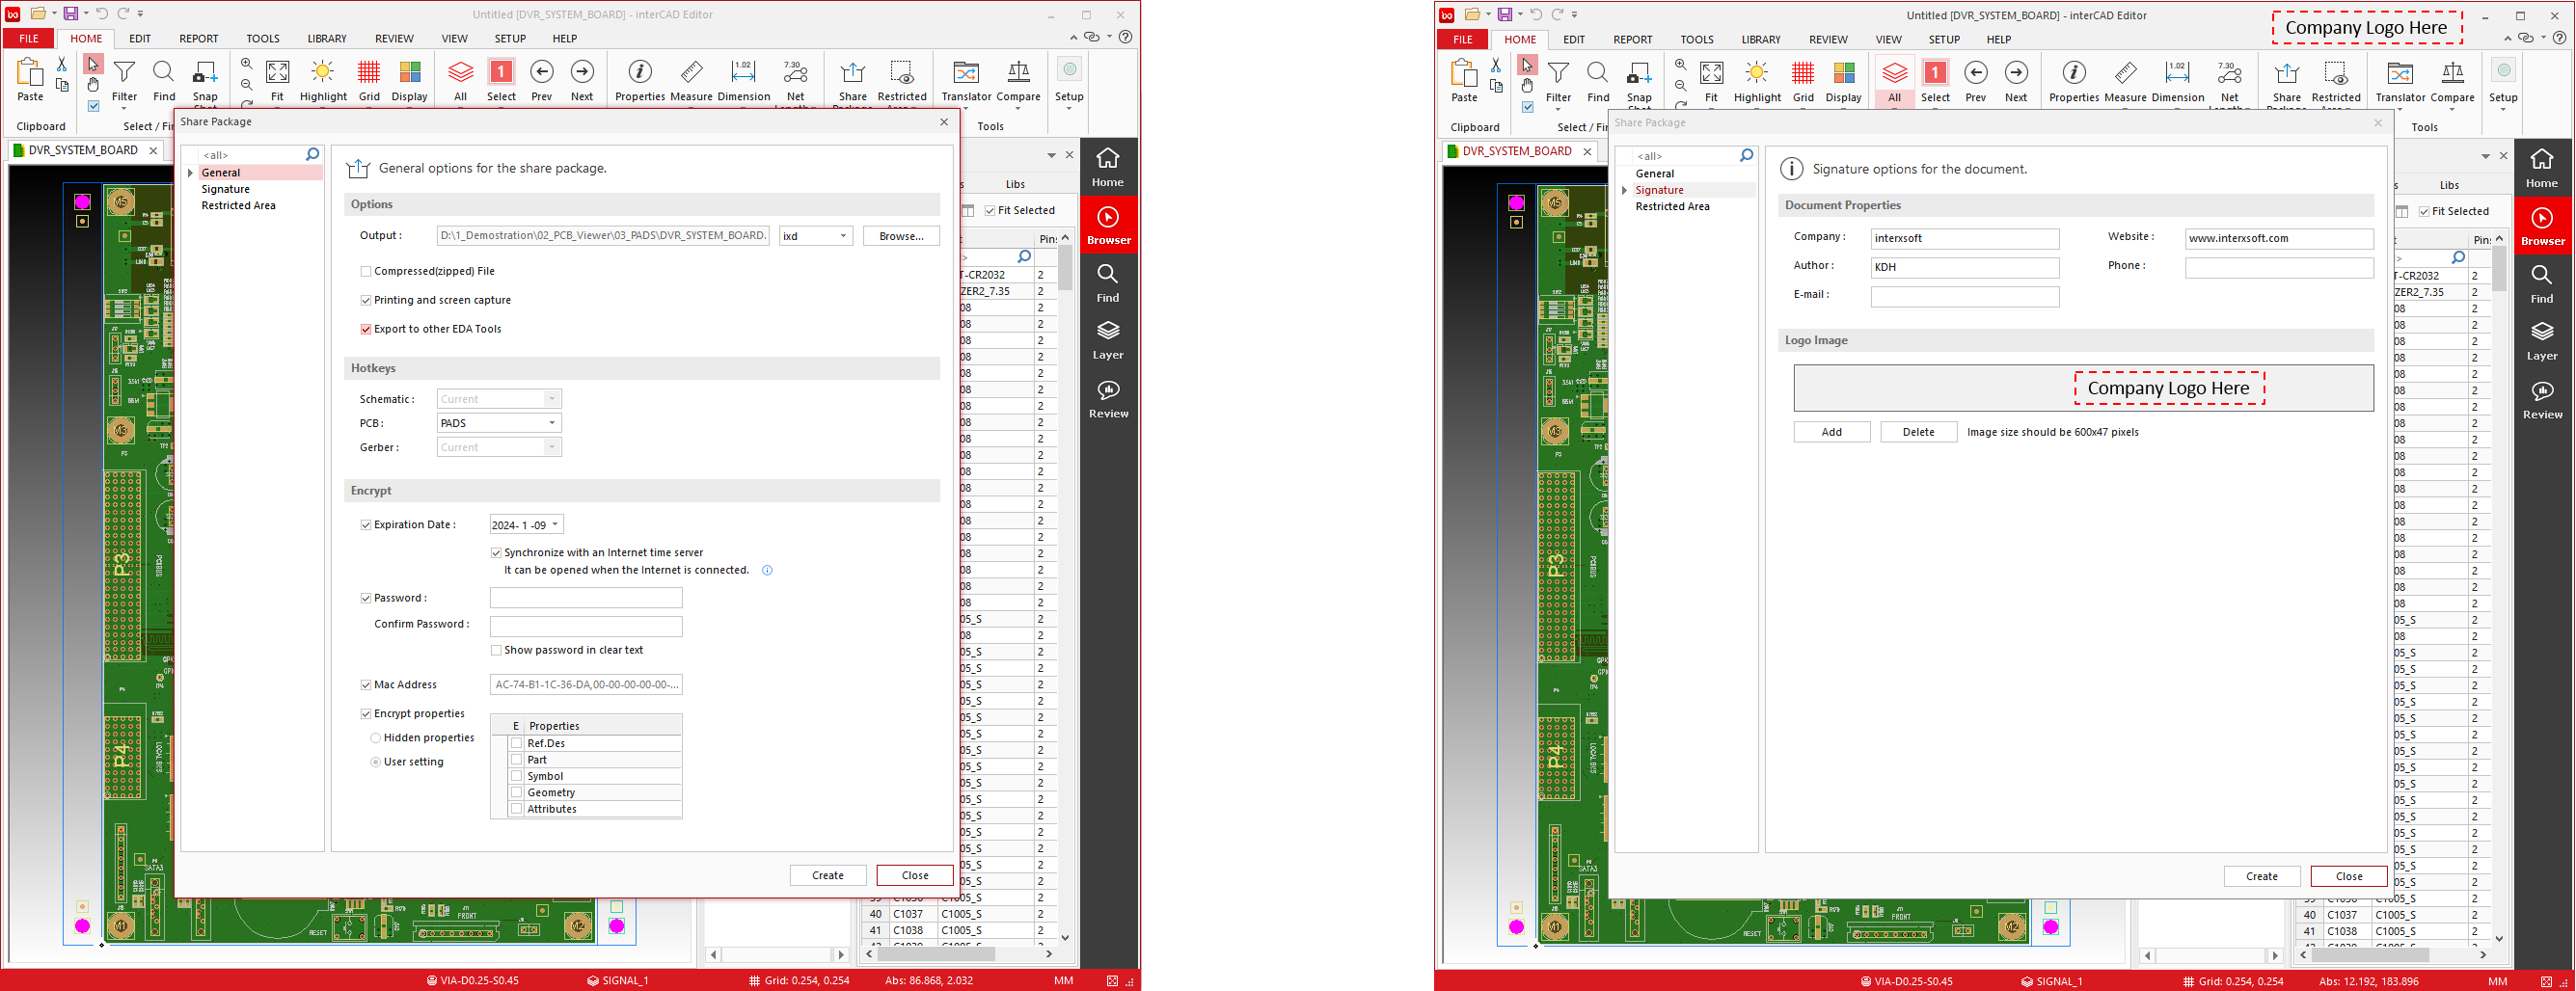
Task: Click Add logo image button
Action: tap(1831, 432)
